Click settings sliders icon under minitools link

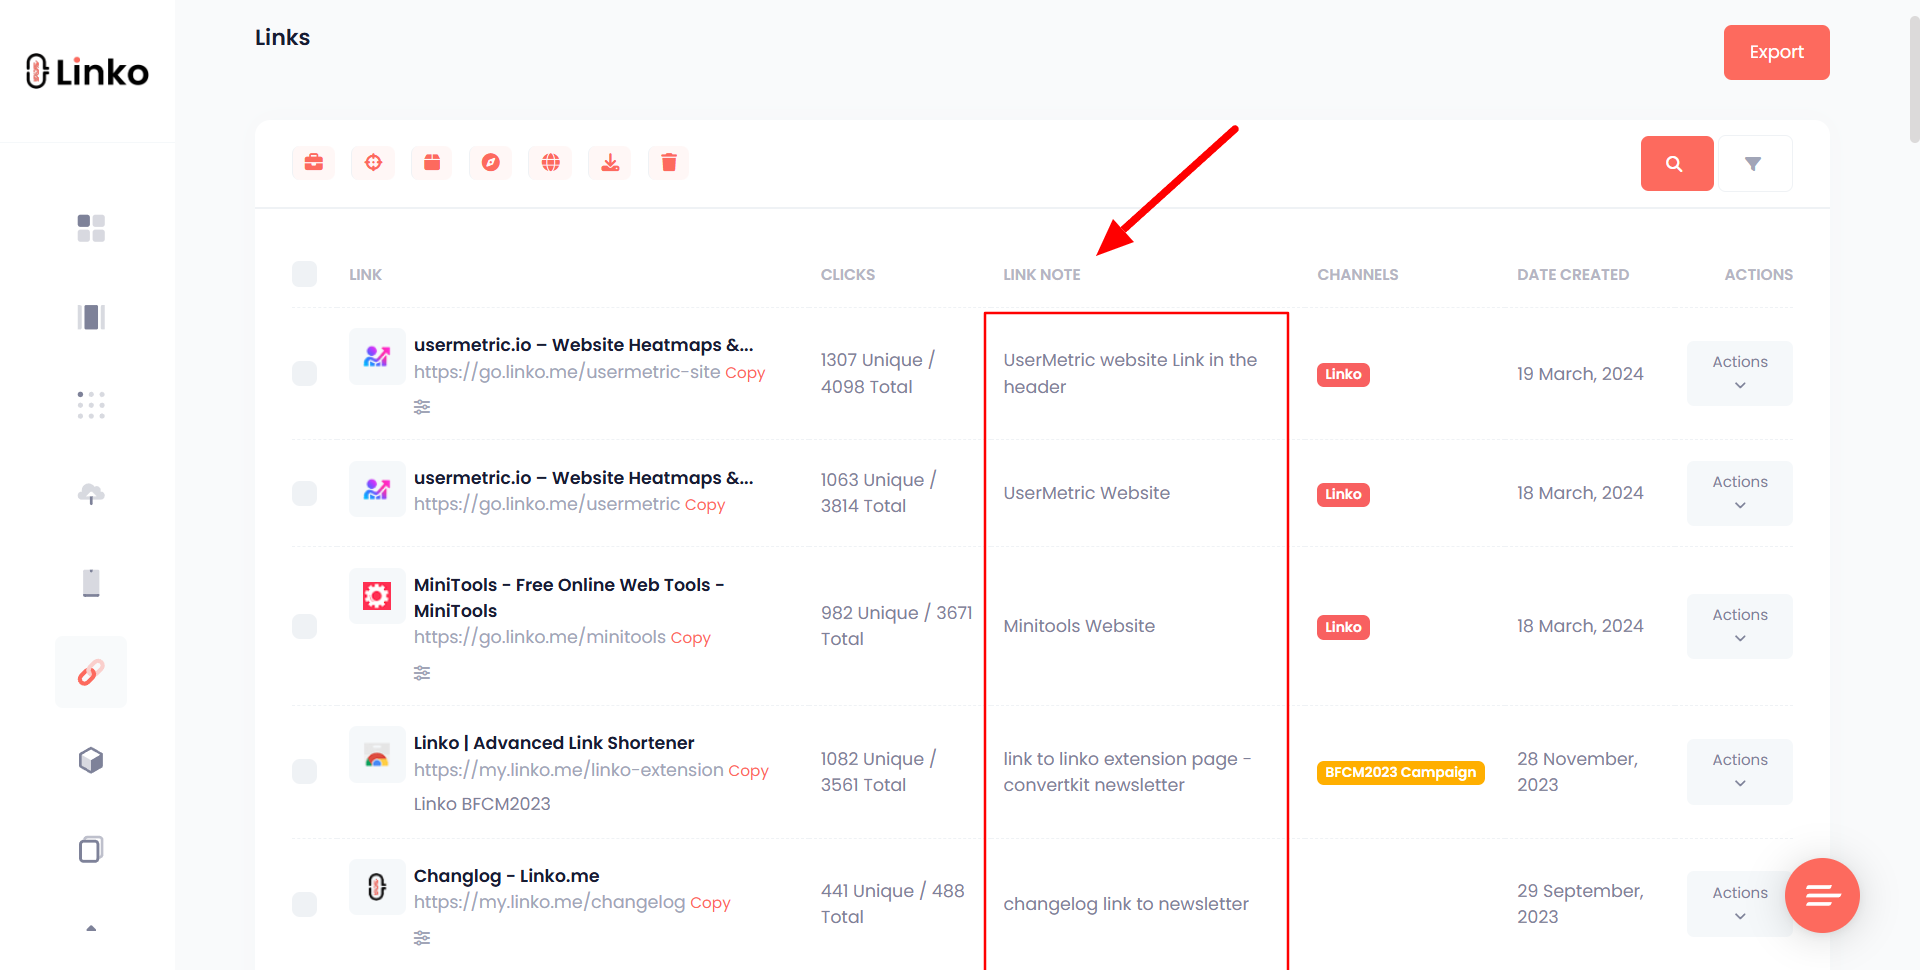422,673
